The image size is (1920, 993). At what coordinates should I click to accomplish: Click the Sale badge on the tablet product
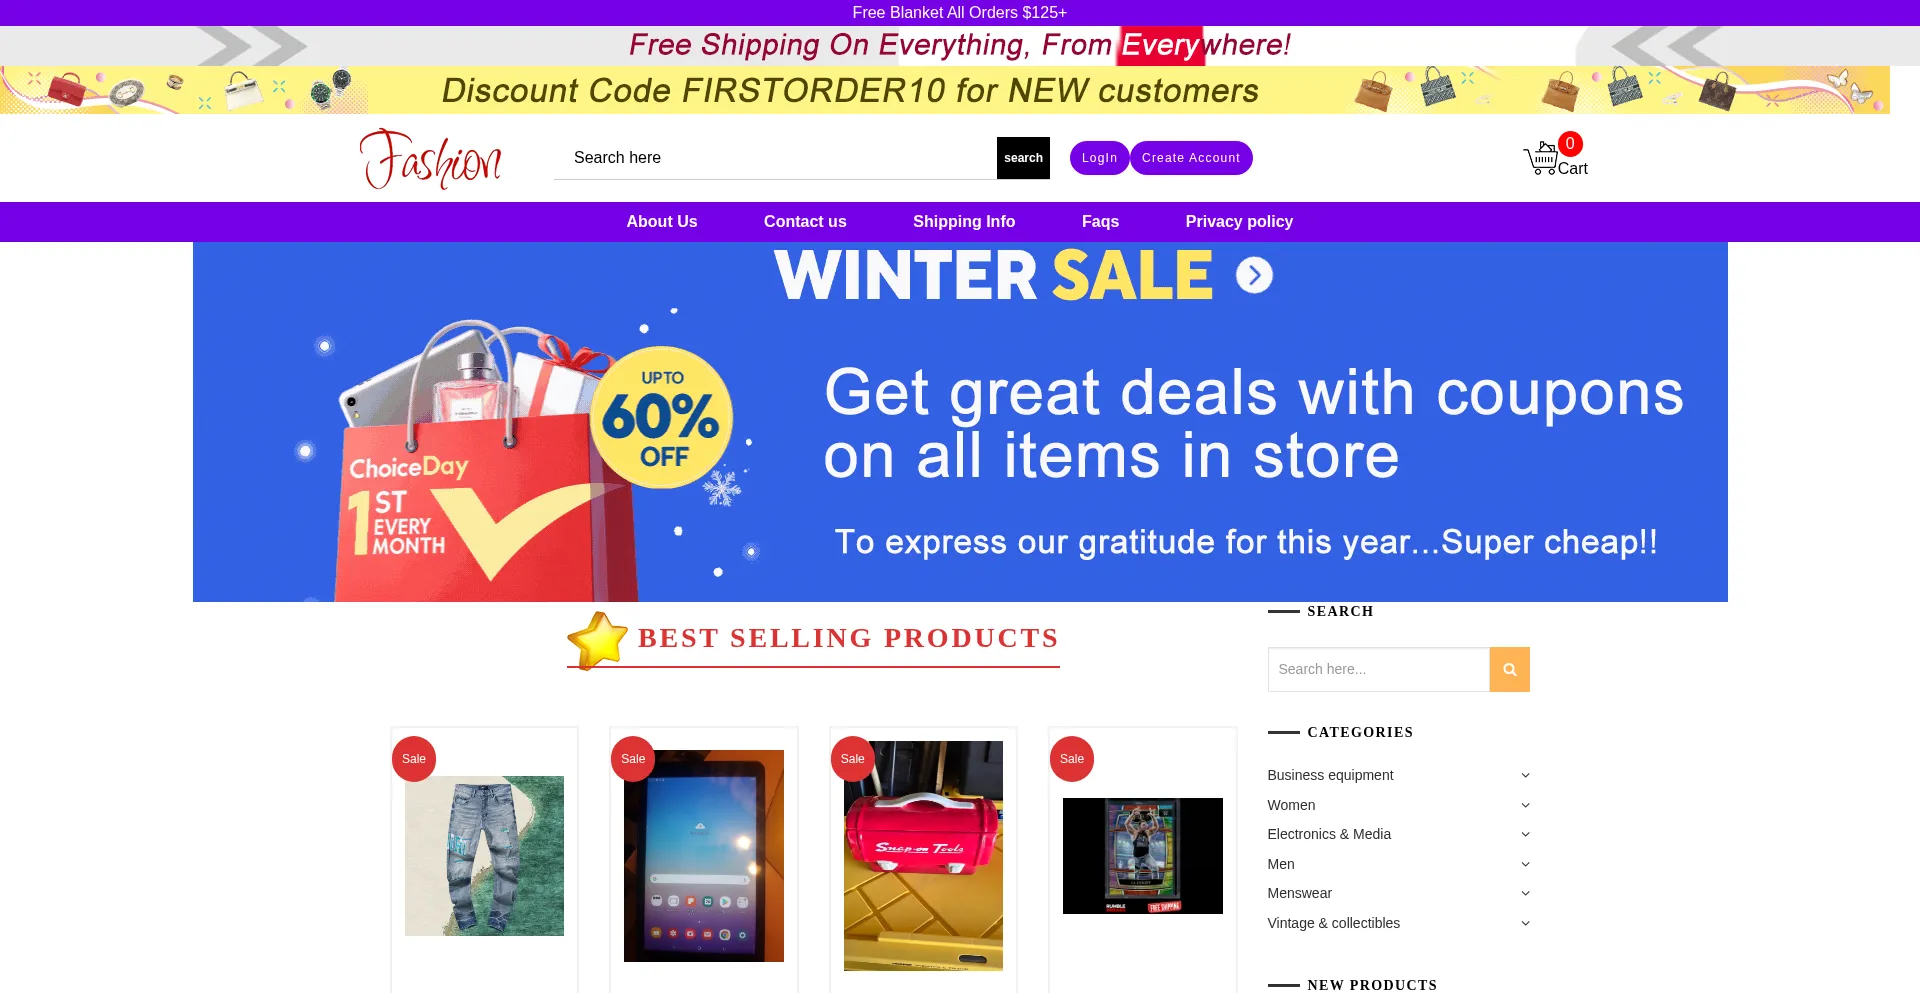coord(633,759)
